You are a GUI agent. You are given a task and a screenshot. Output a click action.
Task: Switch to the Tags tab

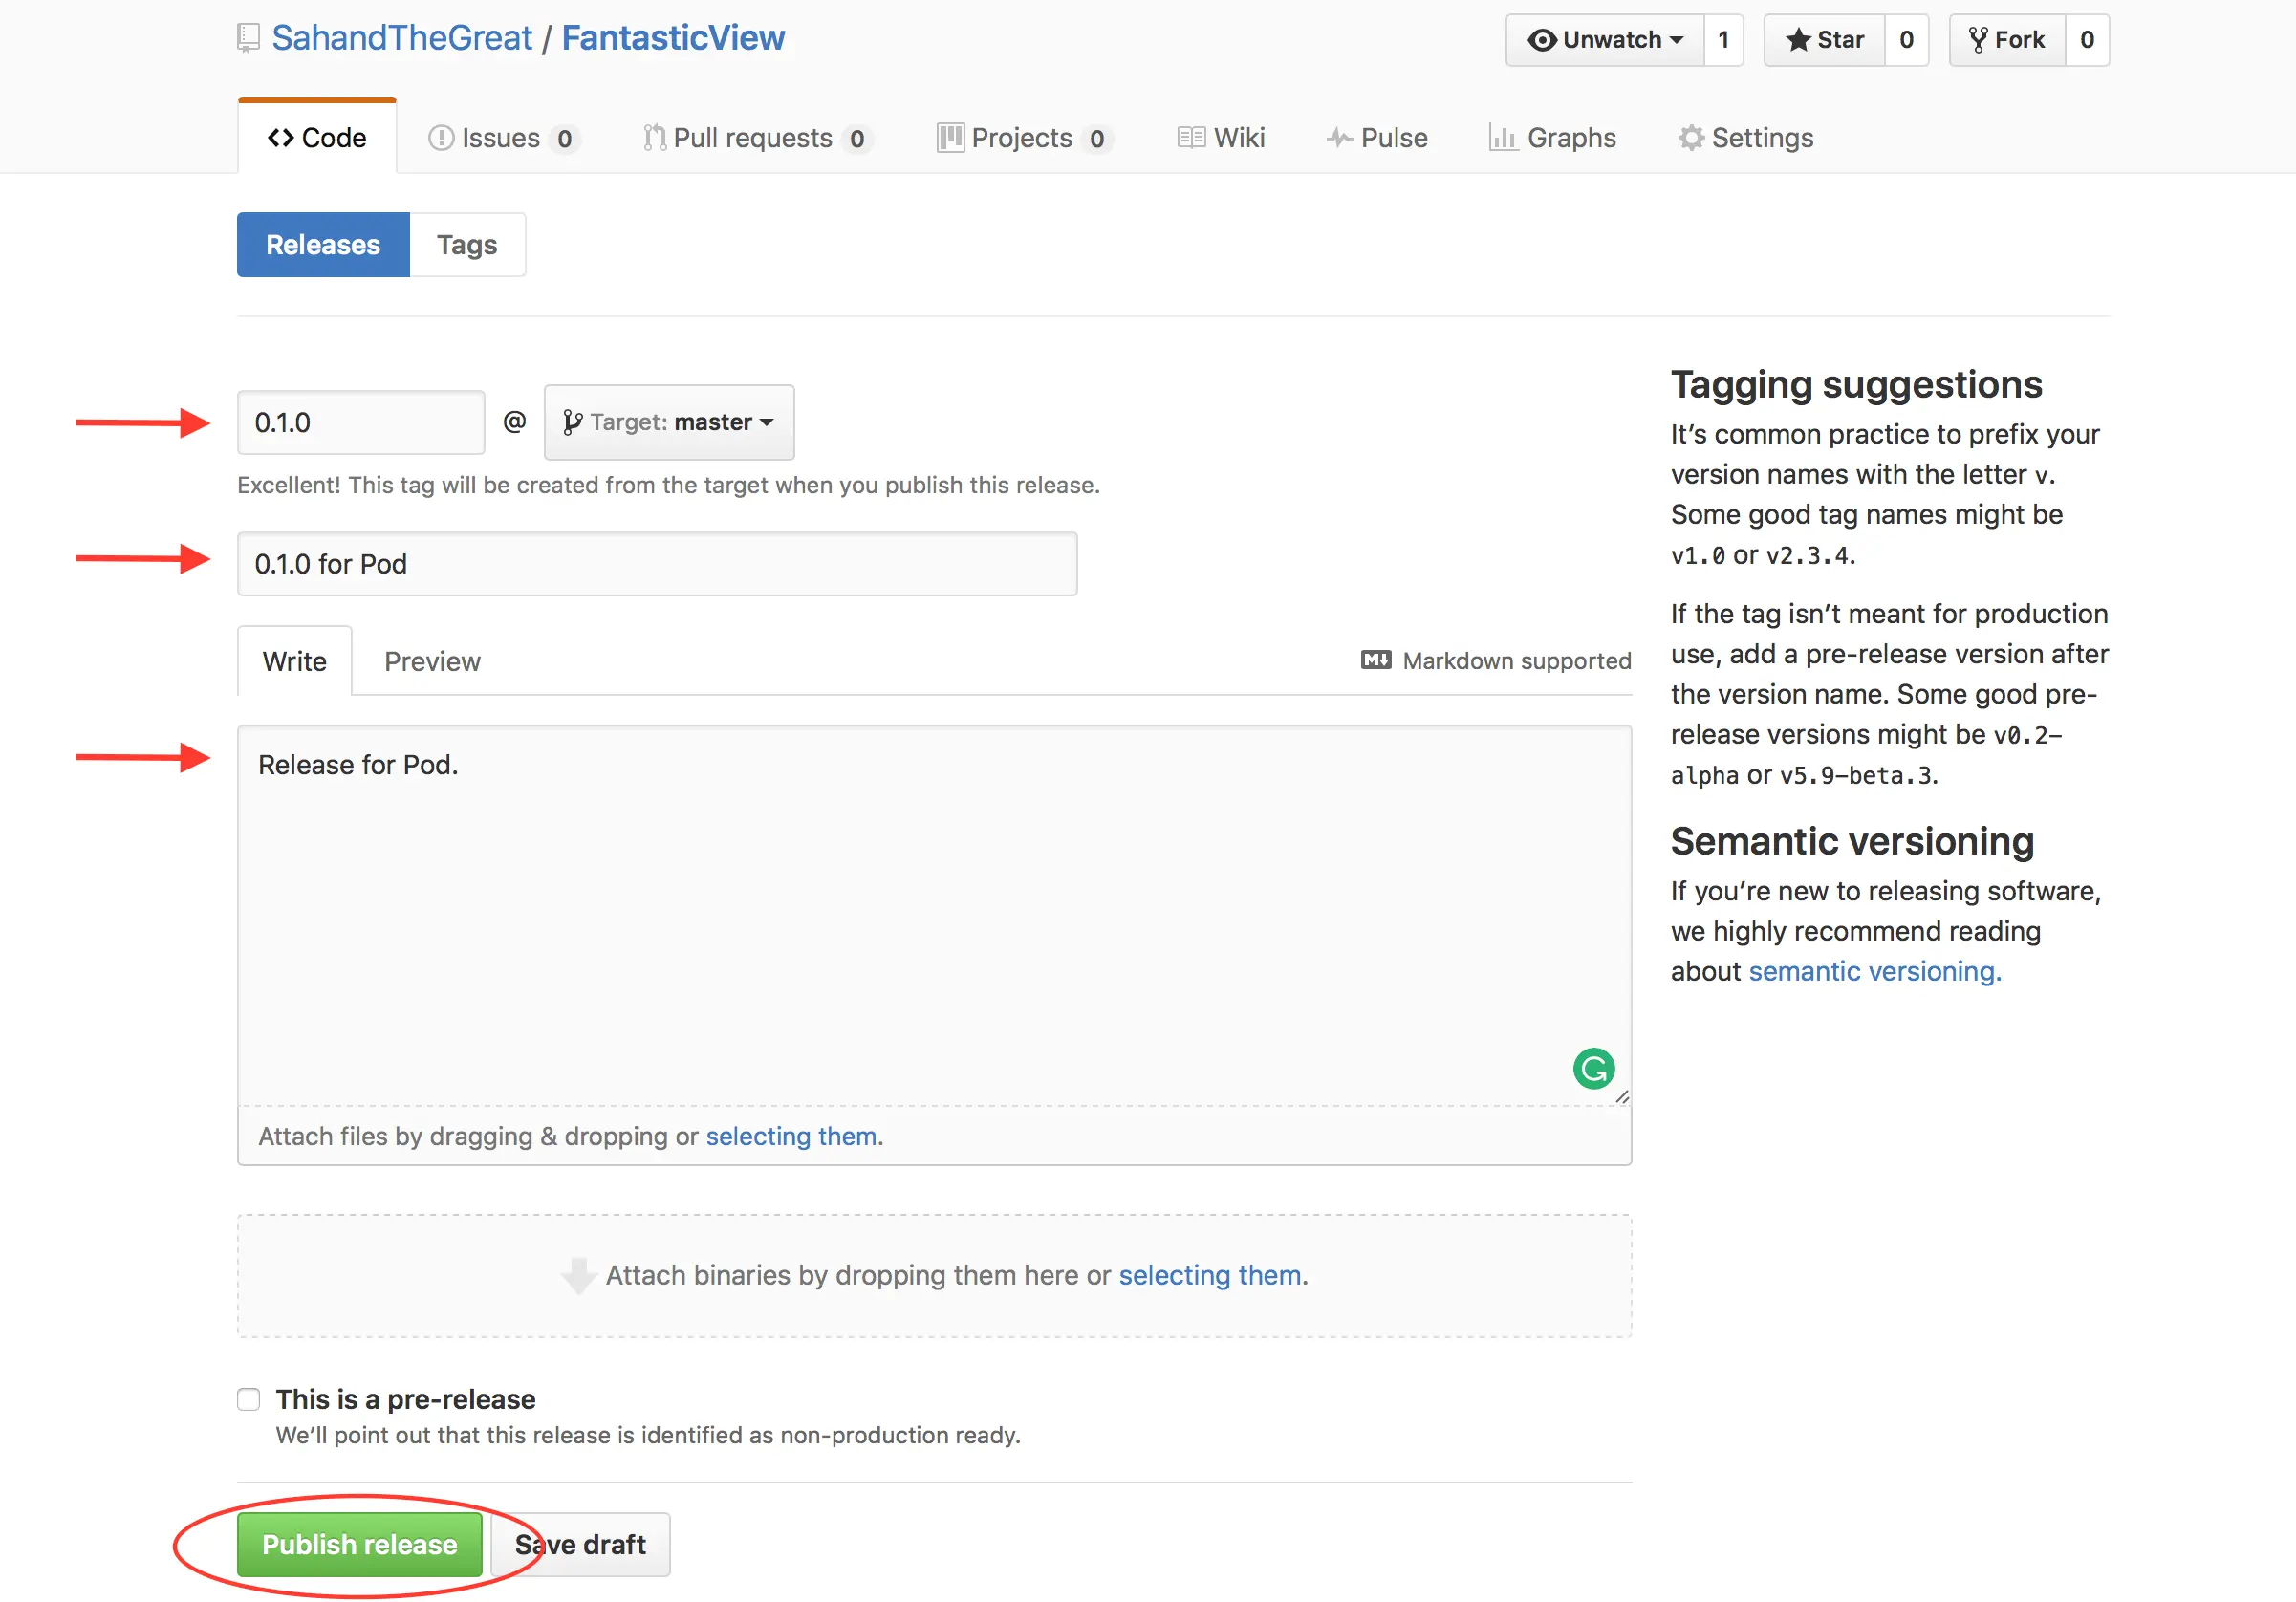coord(467,245)
